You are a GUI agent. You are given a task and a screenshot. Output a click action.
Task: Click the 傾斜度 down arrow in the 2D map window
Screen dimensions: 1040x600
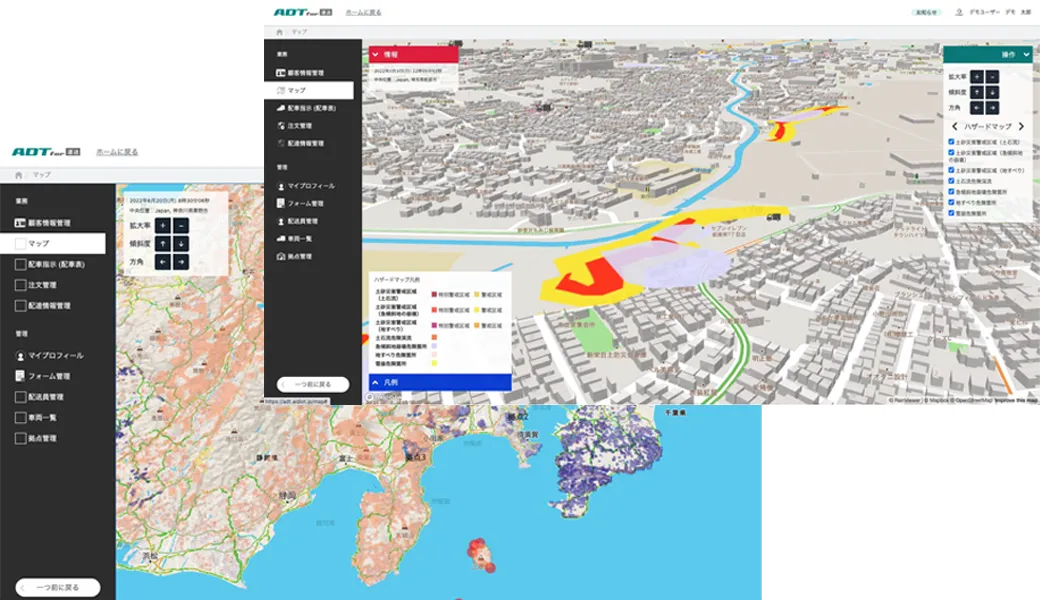(x=180, y=244)
